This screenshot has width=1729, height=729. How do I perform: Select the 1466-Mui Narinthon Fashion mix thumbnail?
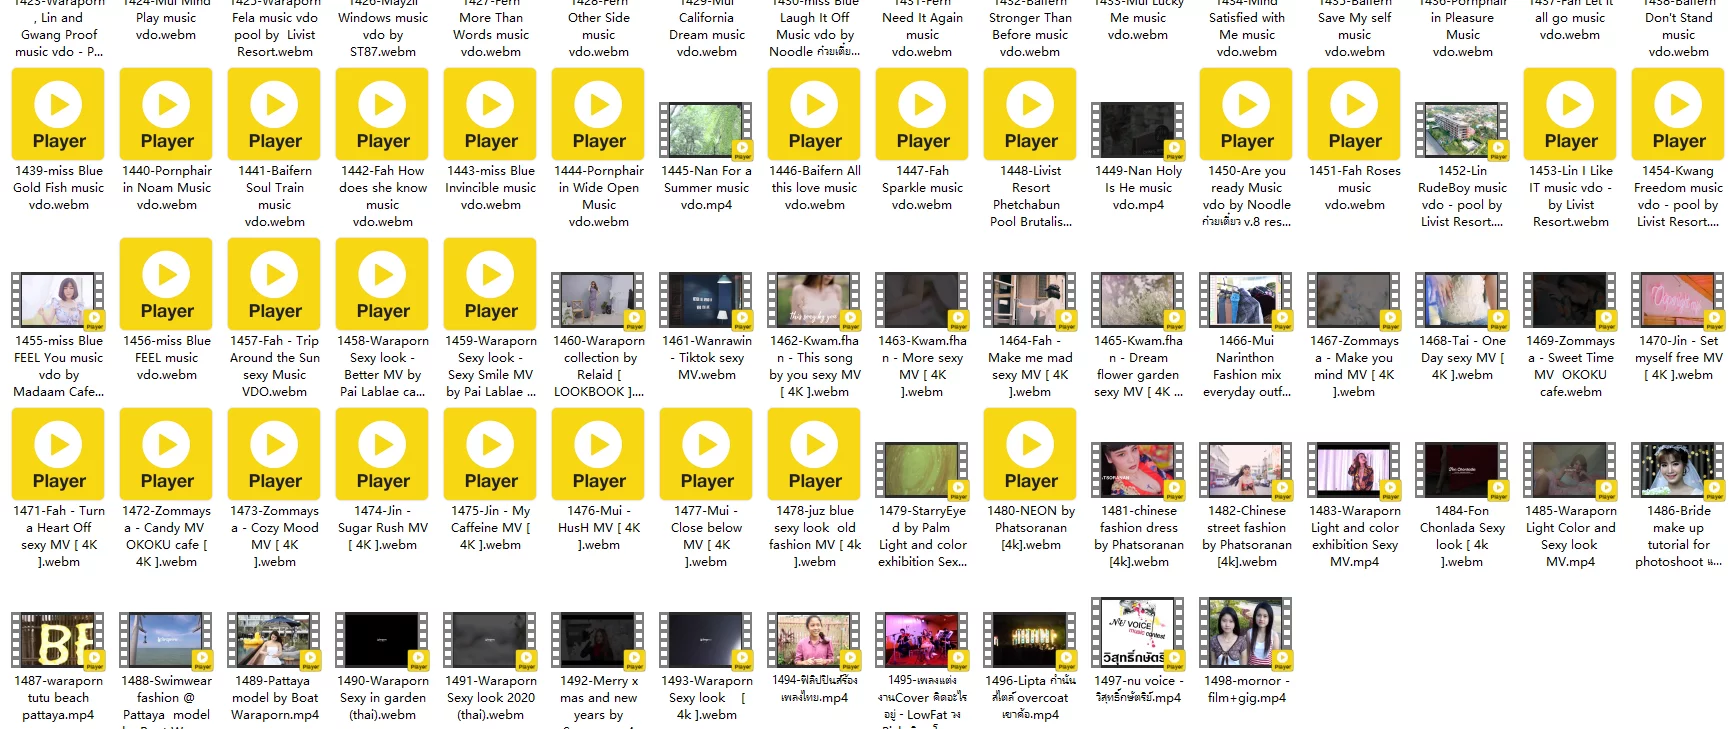tap(1246, 300)
